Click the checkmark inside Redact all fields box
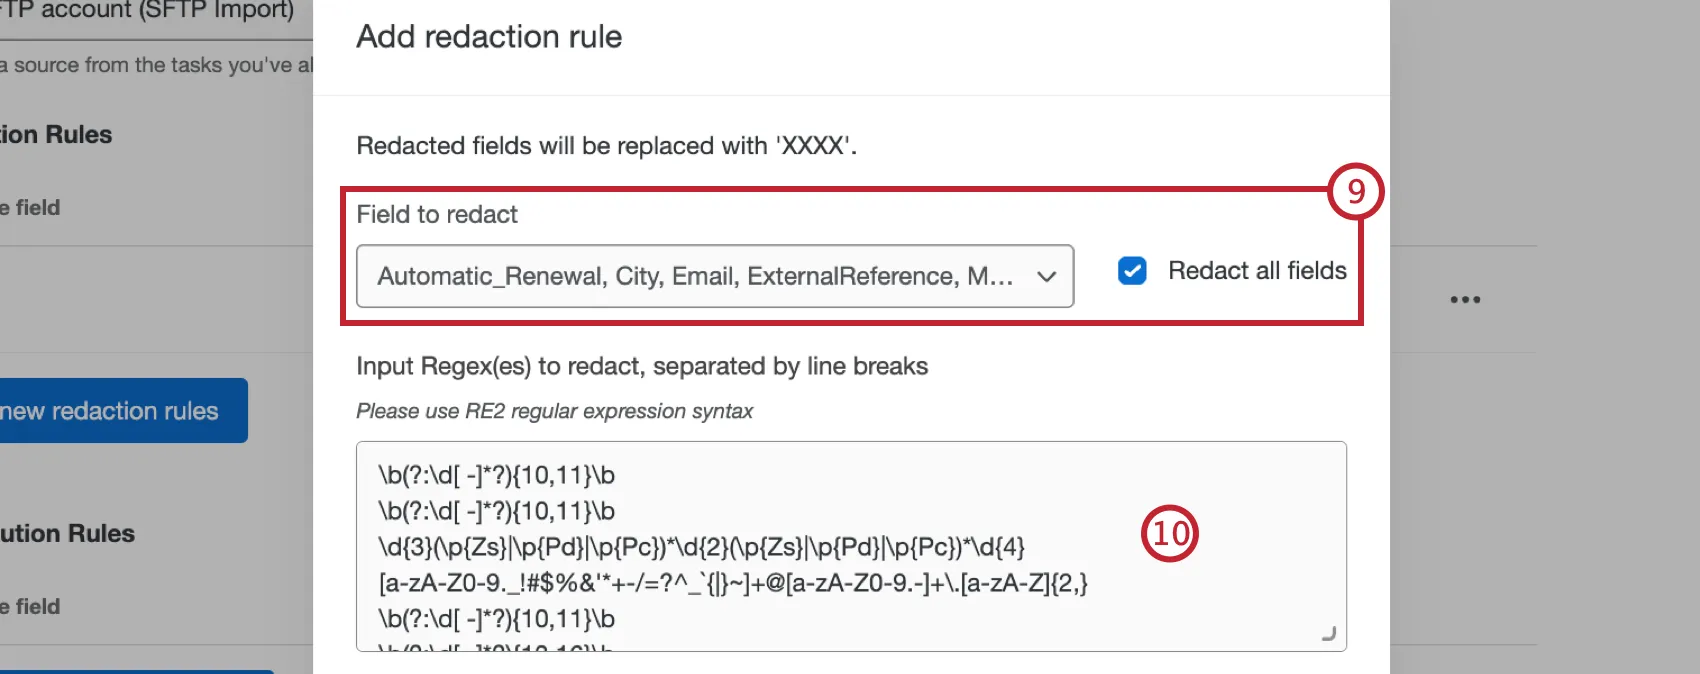The height and width of the screenshot is (674, 1700). (1131, 270)
